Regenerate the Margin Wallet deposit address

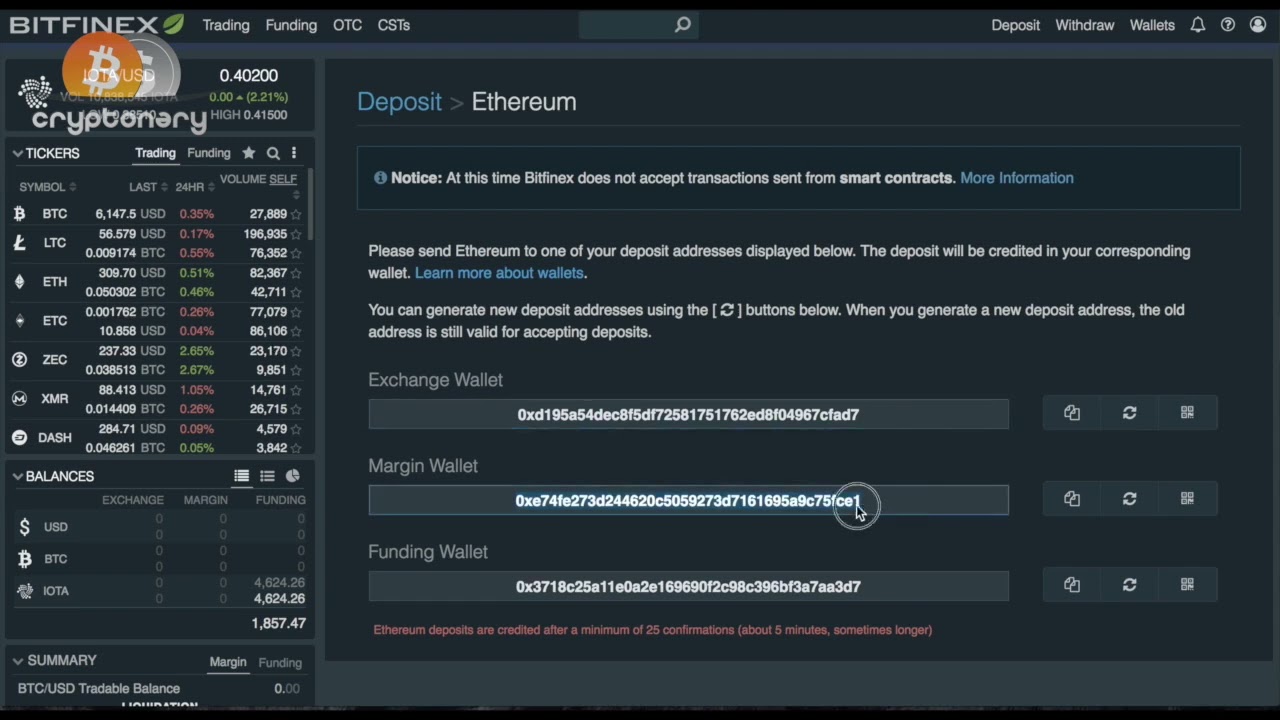point(1130,499)
